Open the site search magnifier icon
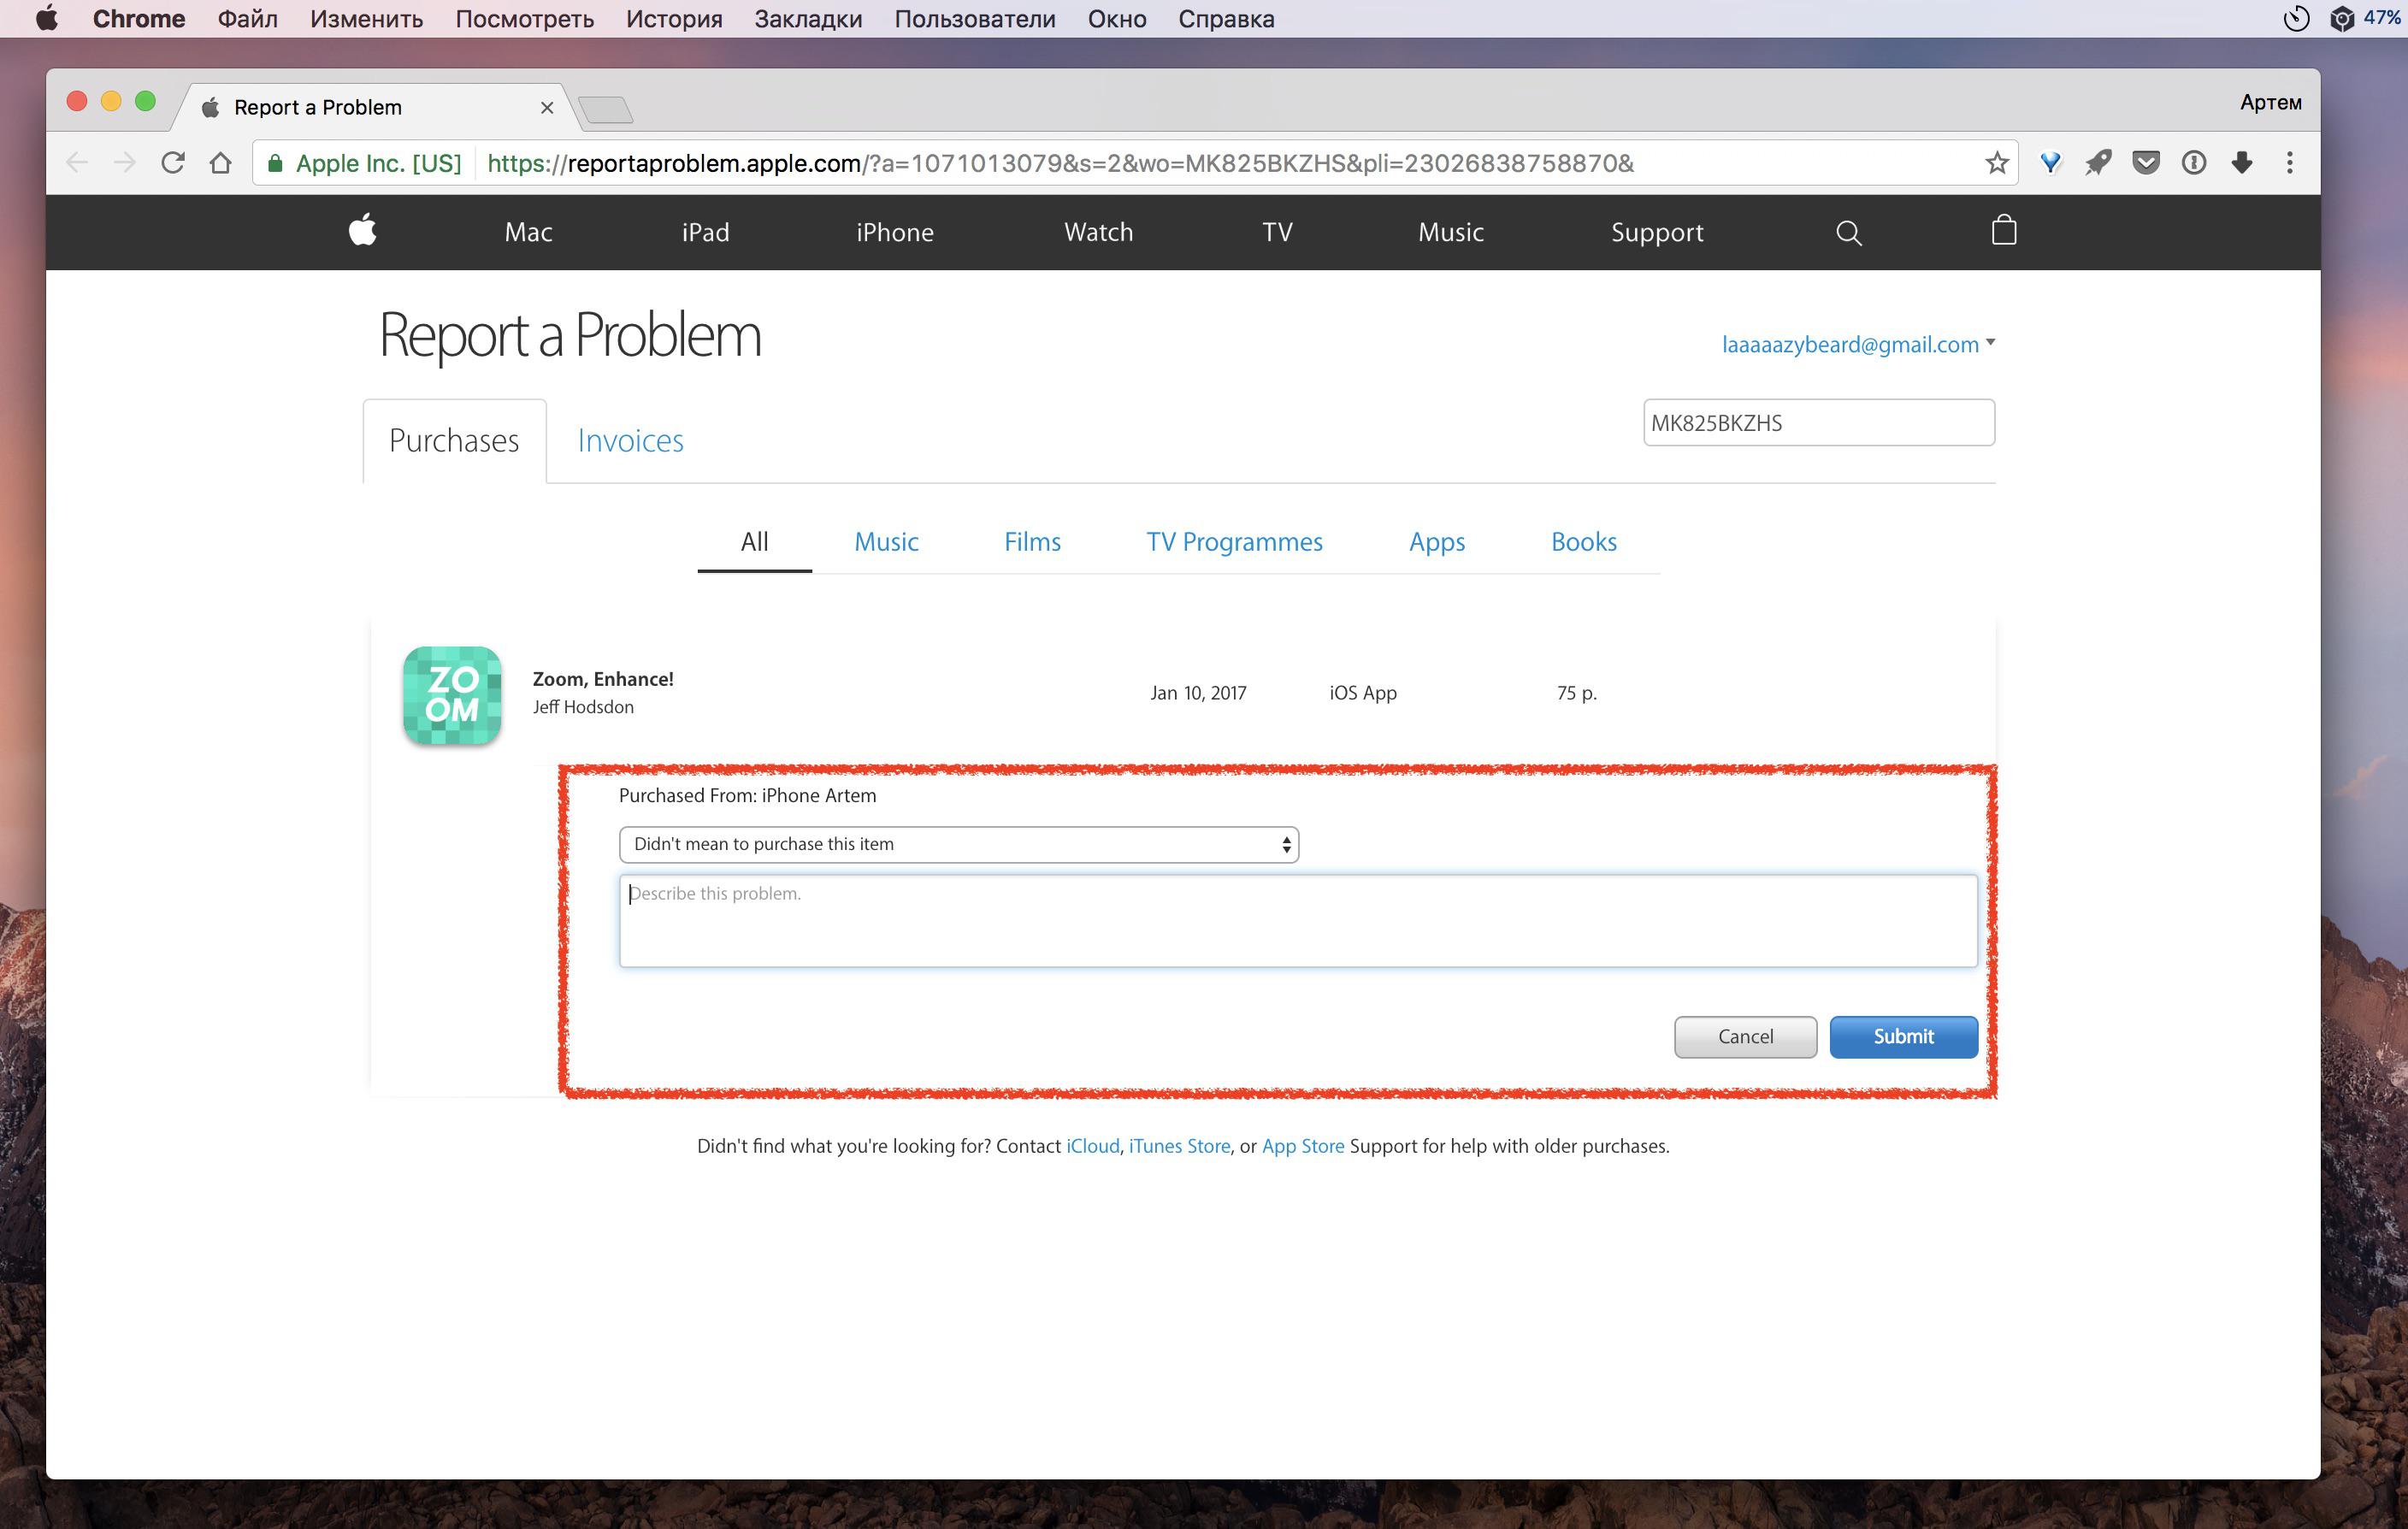Screen dimensions: 2408x1529 [1849, 233]
